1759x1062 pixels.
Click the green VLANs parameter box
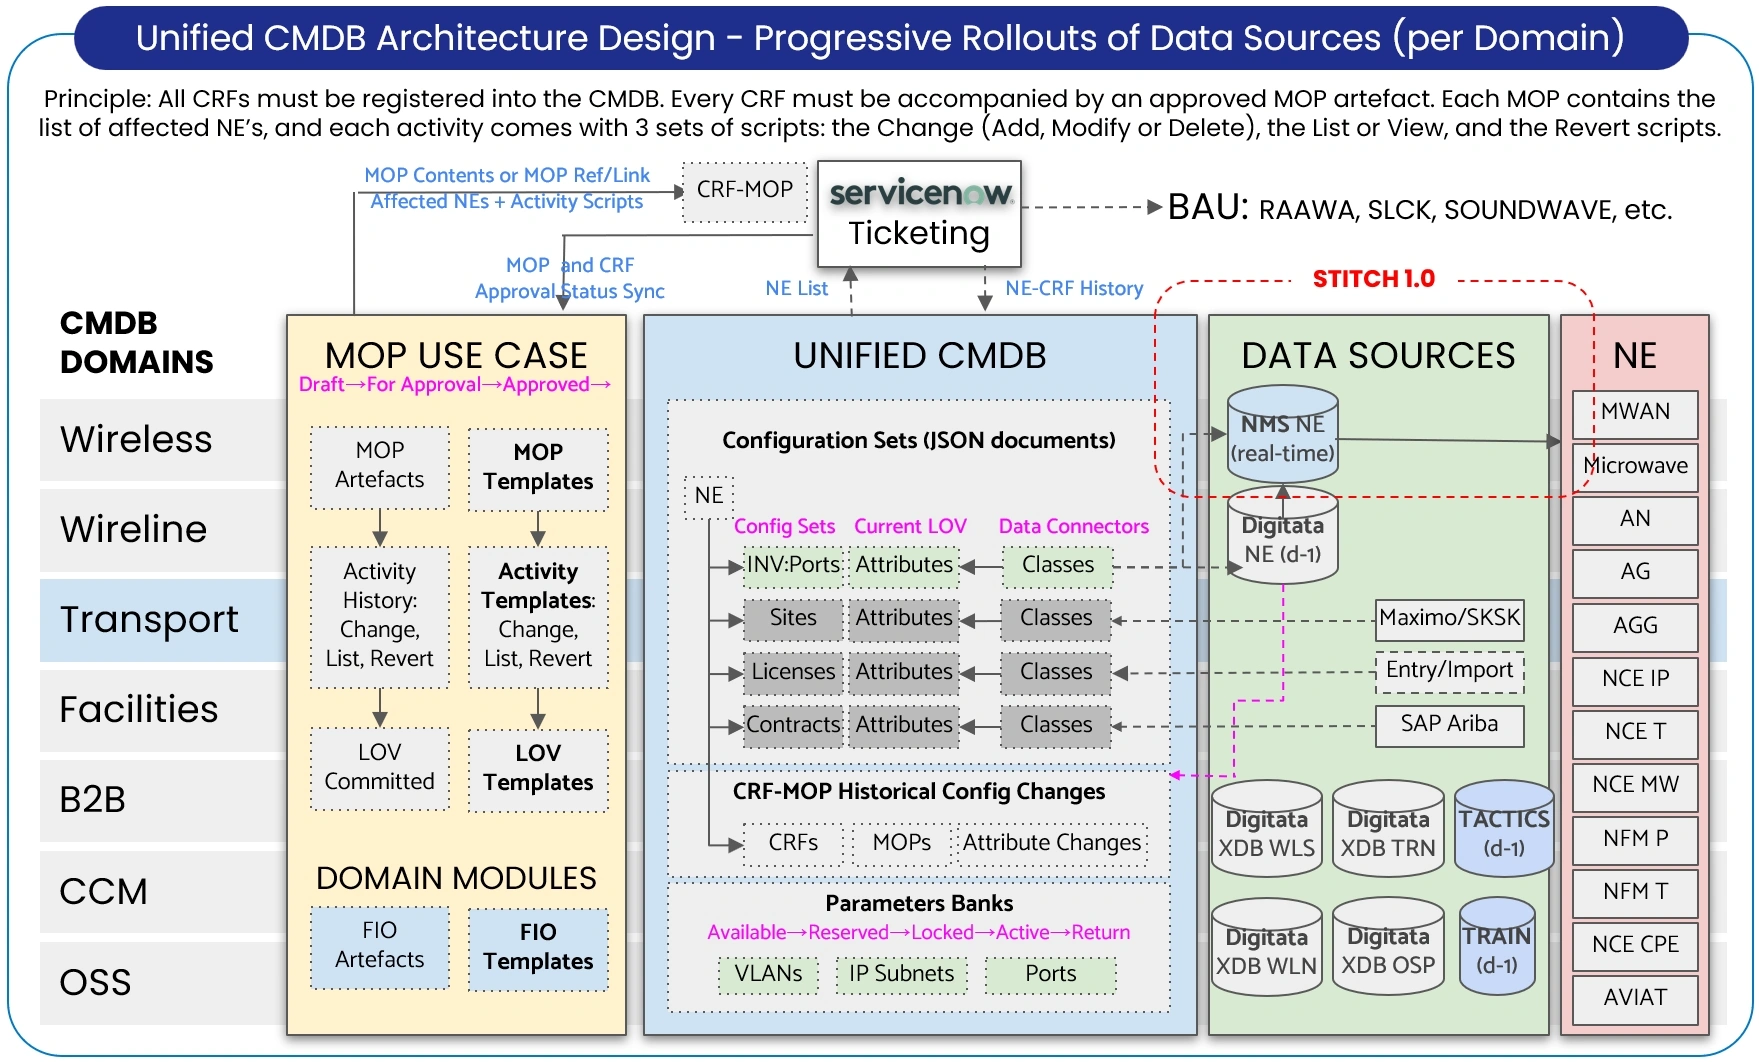click(768, 975)
